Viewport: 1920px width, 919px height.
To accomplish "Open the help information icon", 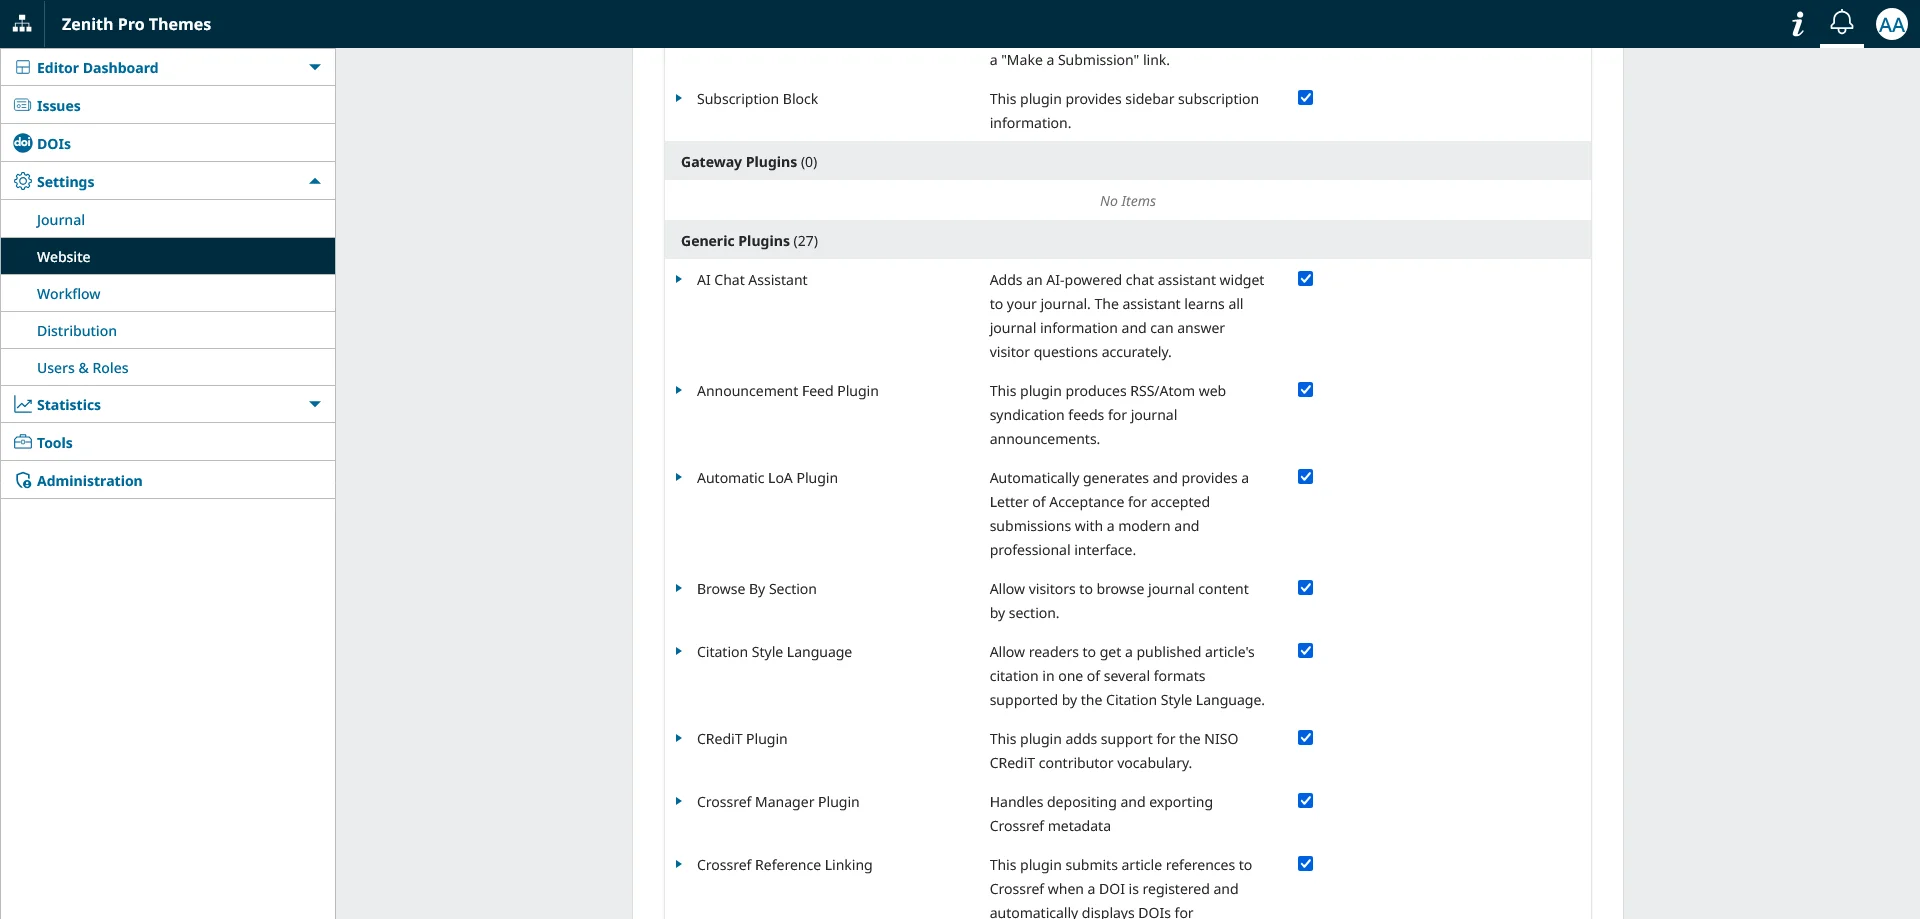I will click(x=1798, y=24).
